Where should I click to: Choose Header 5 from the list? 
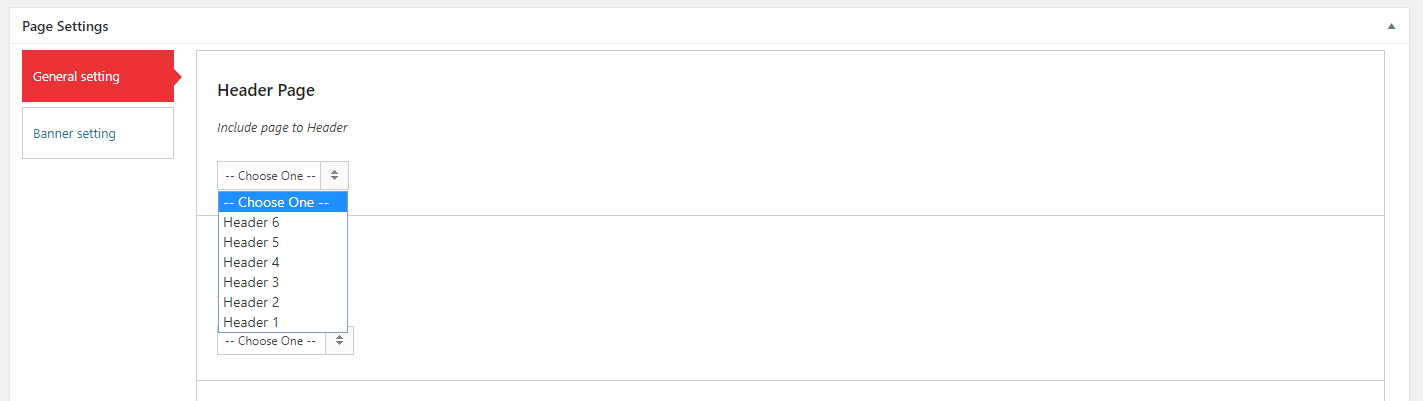[283, 242]
